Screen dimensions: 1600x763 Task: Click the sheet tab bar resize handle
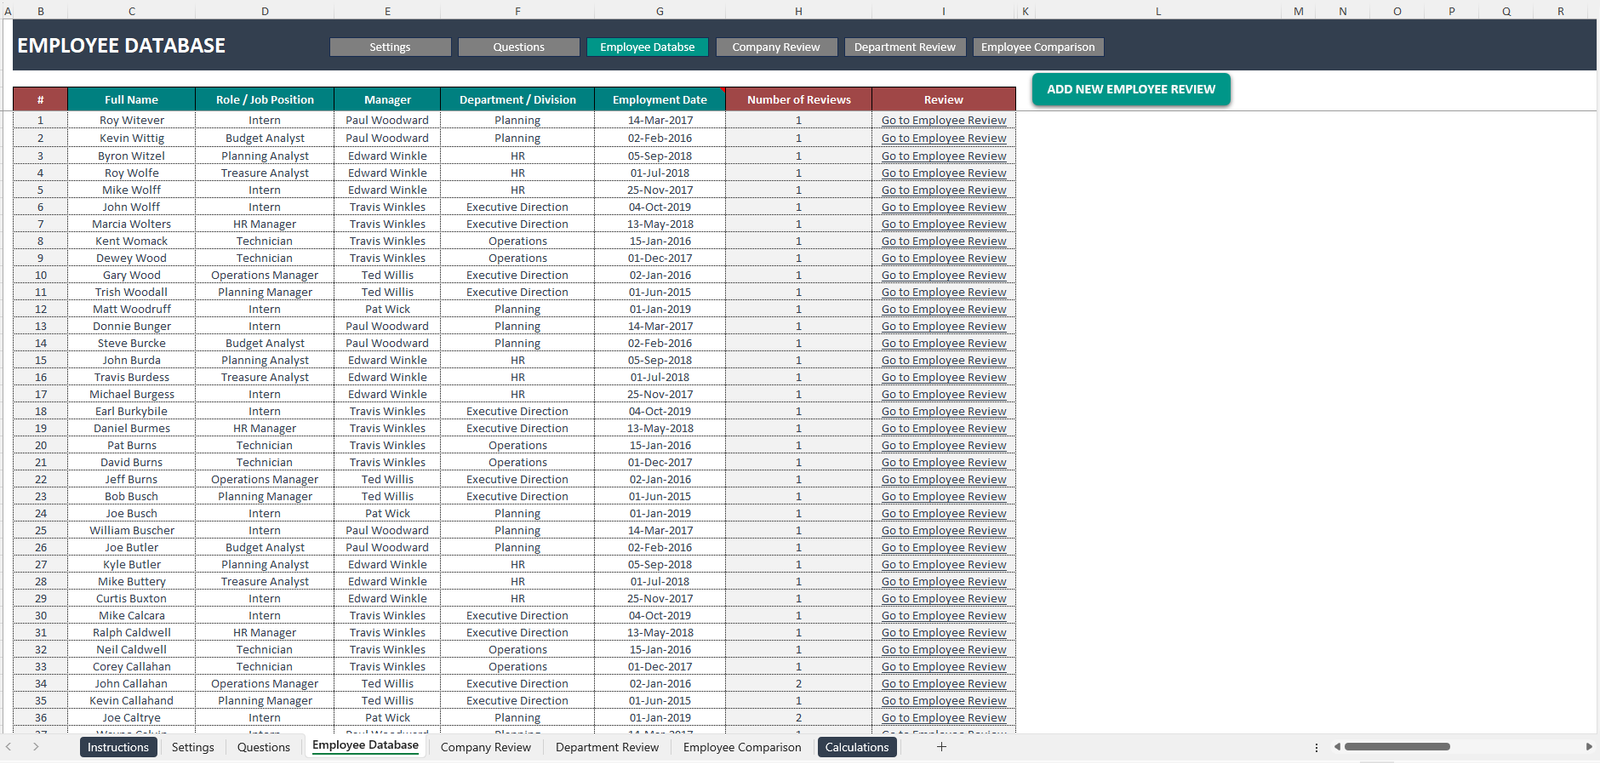(1316, 747)
